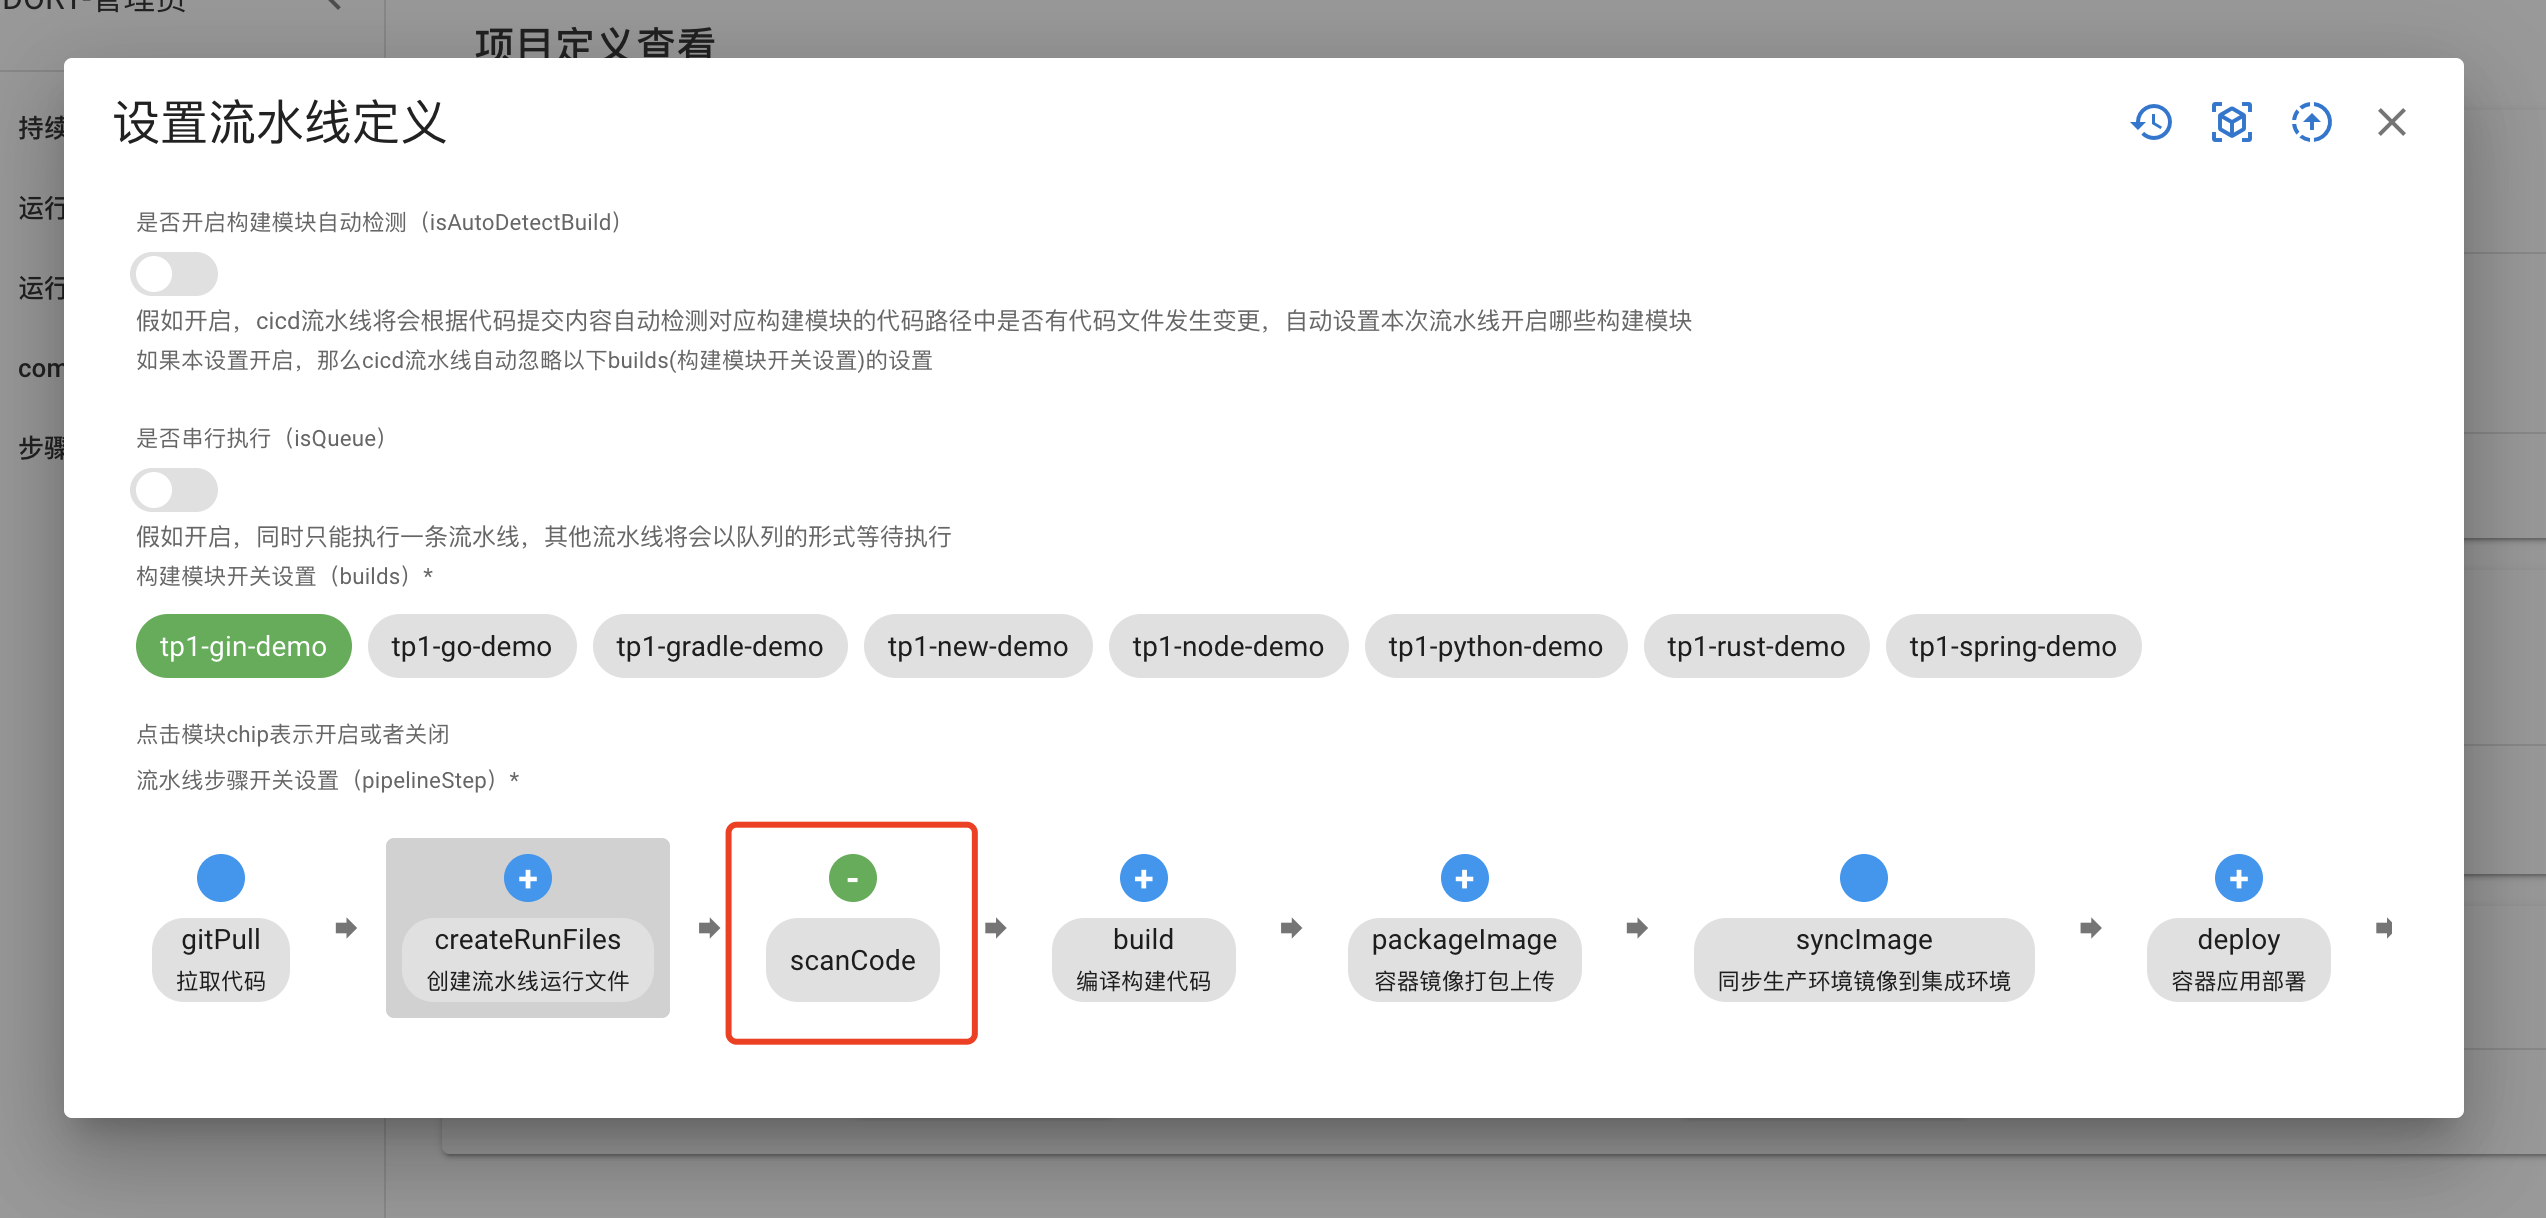Click the cube preview icon in dialog header

pos(2231,121)
